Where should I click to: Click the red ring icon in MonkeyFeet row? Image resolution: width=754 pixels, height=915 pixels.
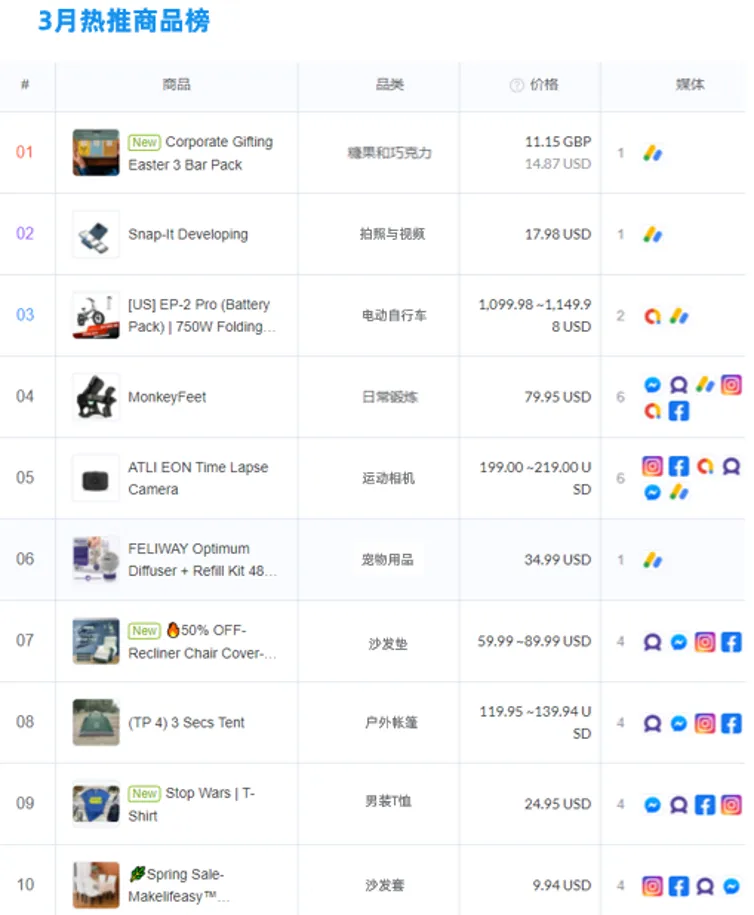pos(652,411)
